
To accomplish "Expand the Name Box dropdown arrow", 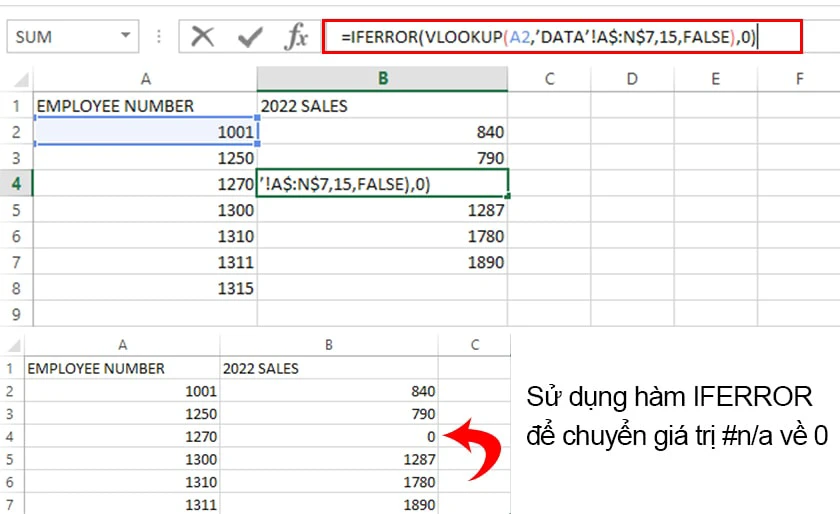I will (125, 36).
